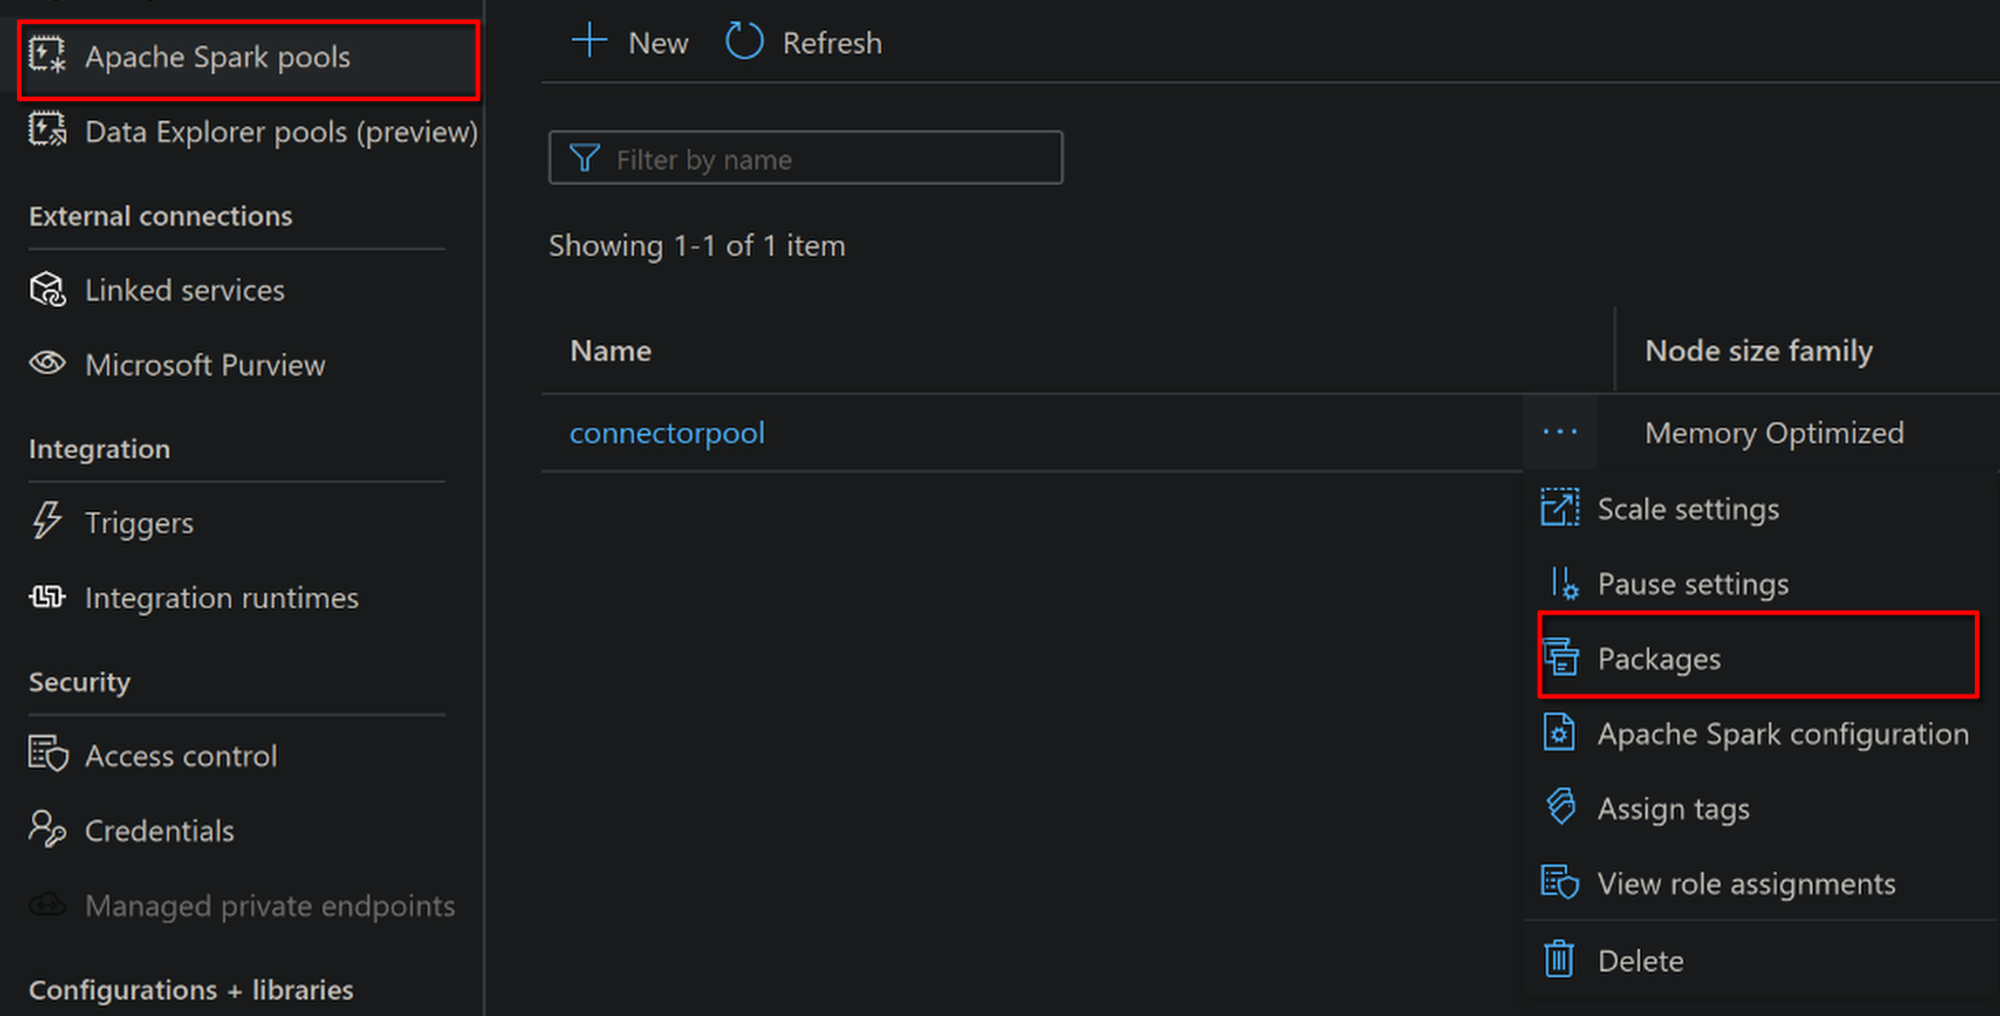Refresh the Spark pools list
This screenshot has height=1016, width=2000.
[x=804, y=43]
